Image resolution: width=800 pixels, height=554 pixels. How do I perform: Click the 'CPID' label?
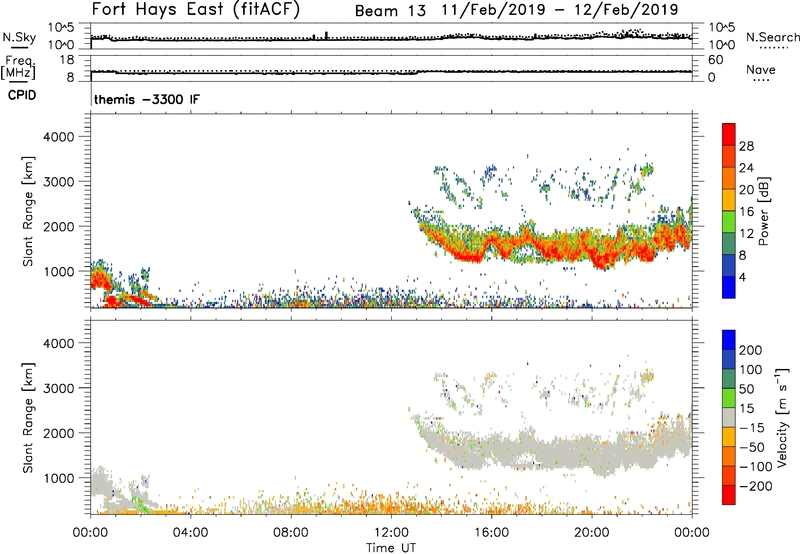[x=22, y=95]
